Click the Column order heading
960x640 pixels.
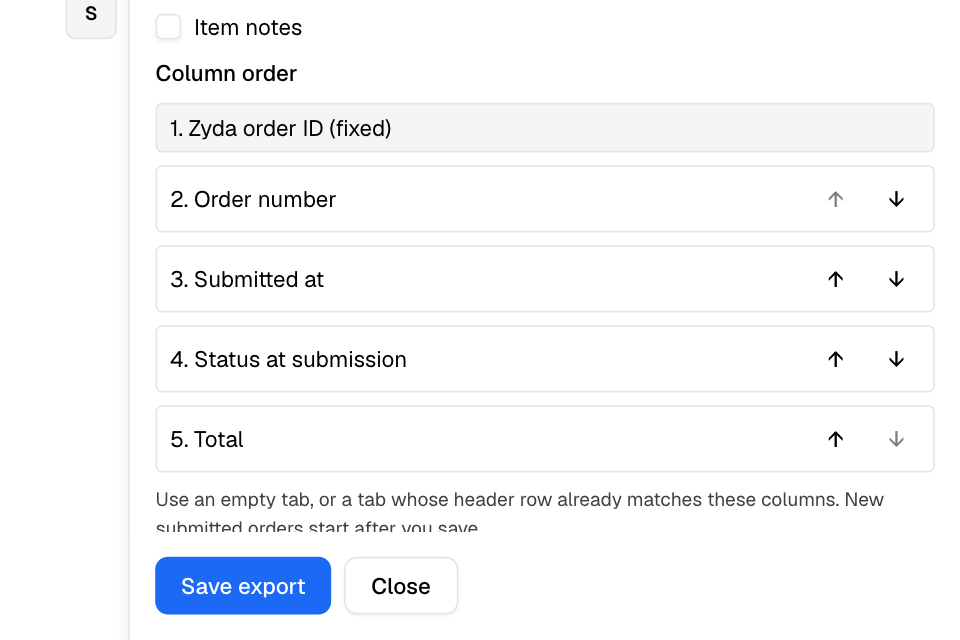226,73
